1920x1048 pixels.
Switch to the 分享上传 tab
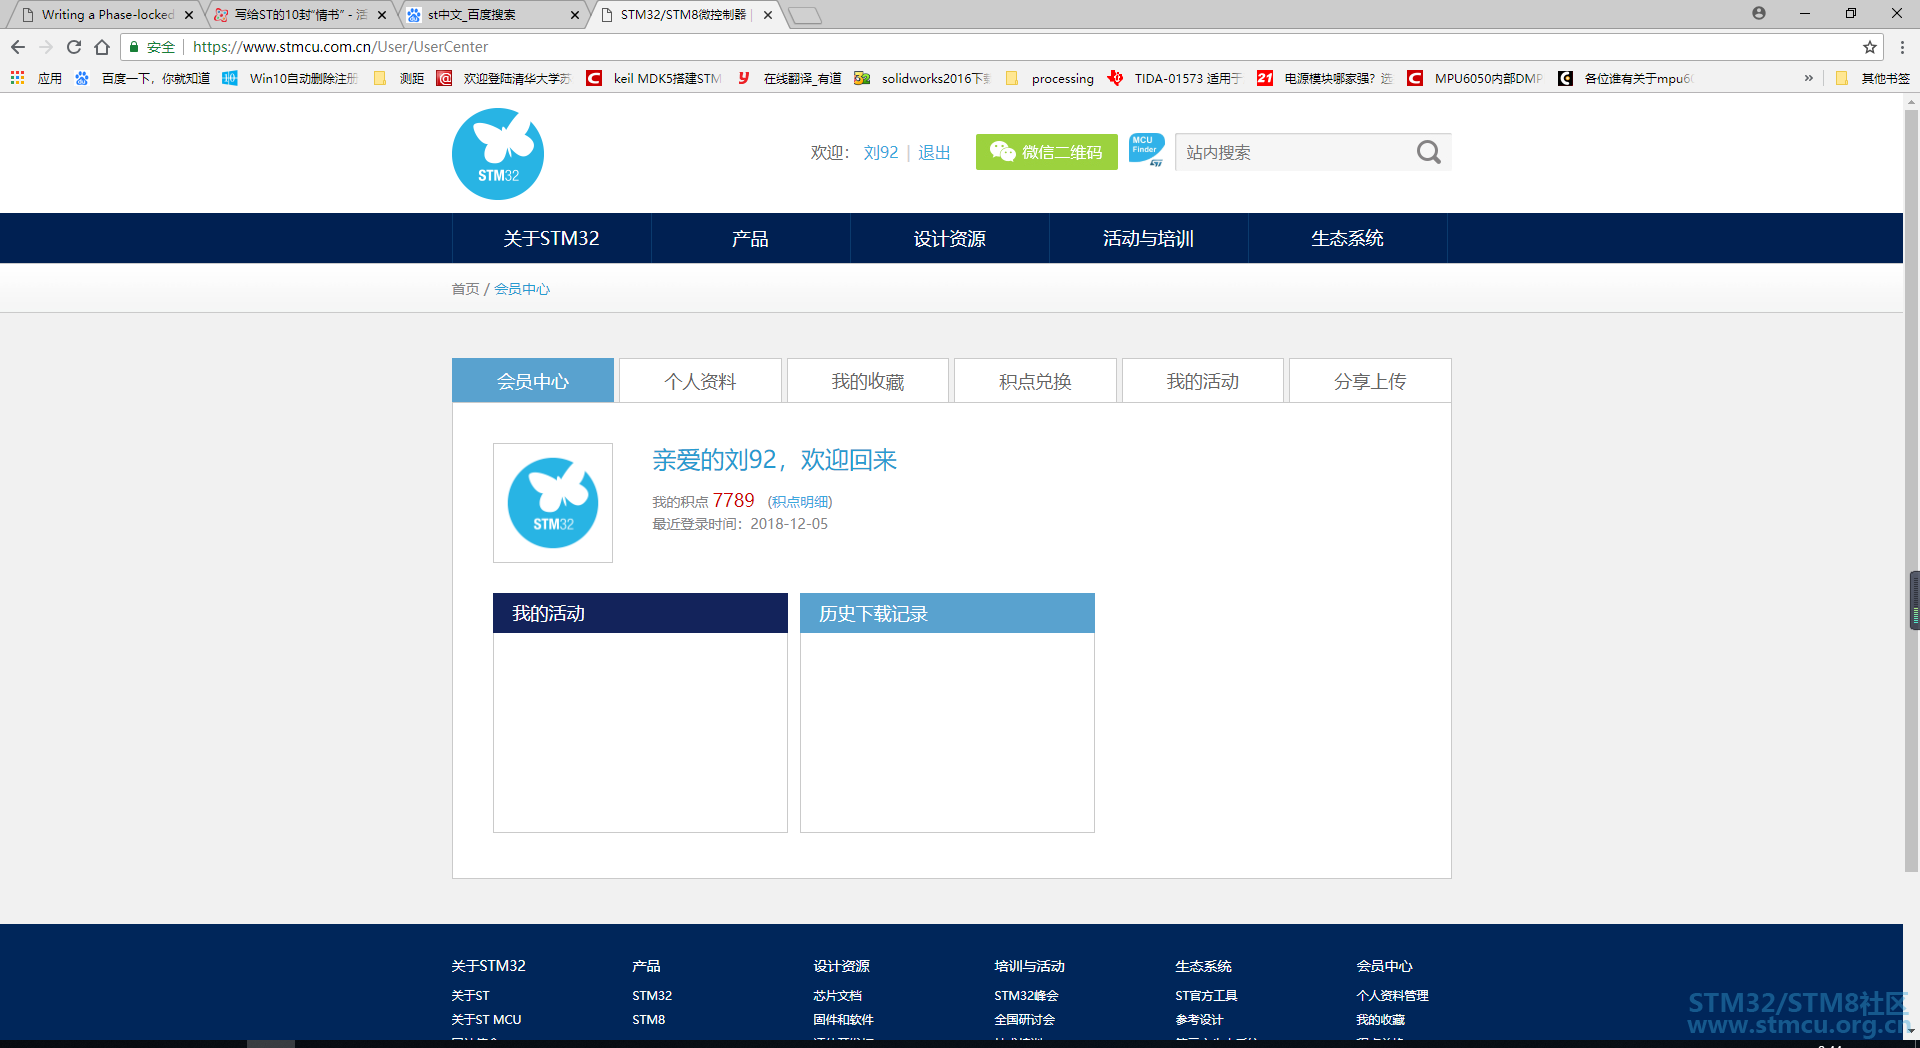1370,381
